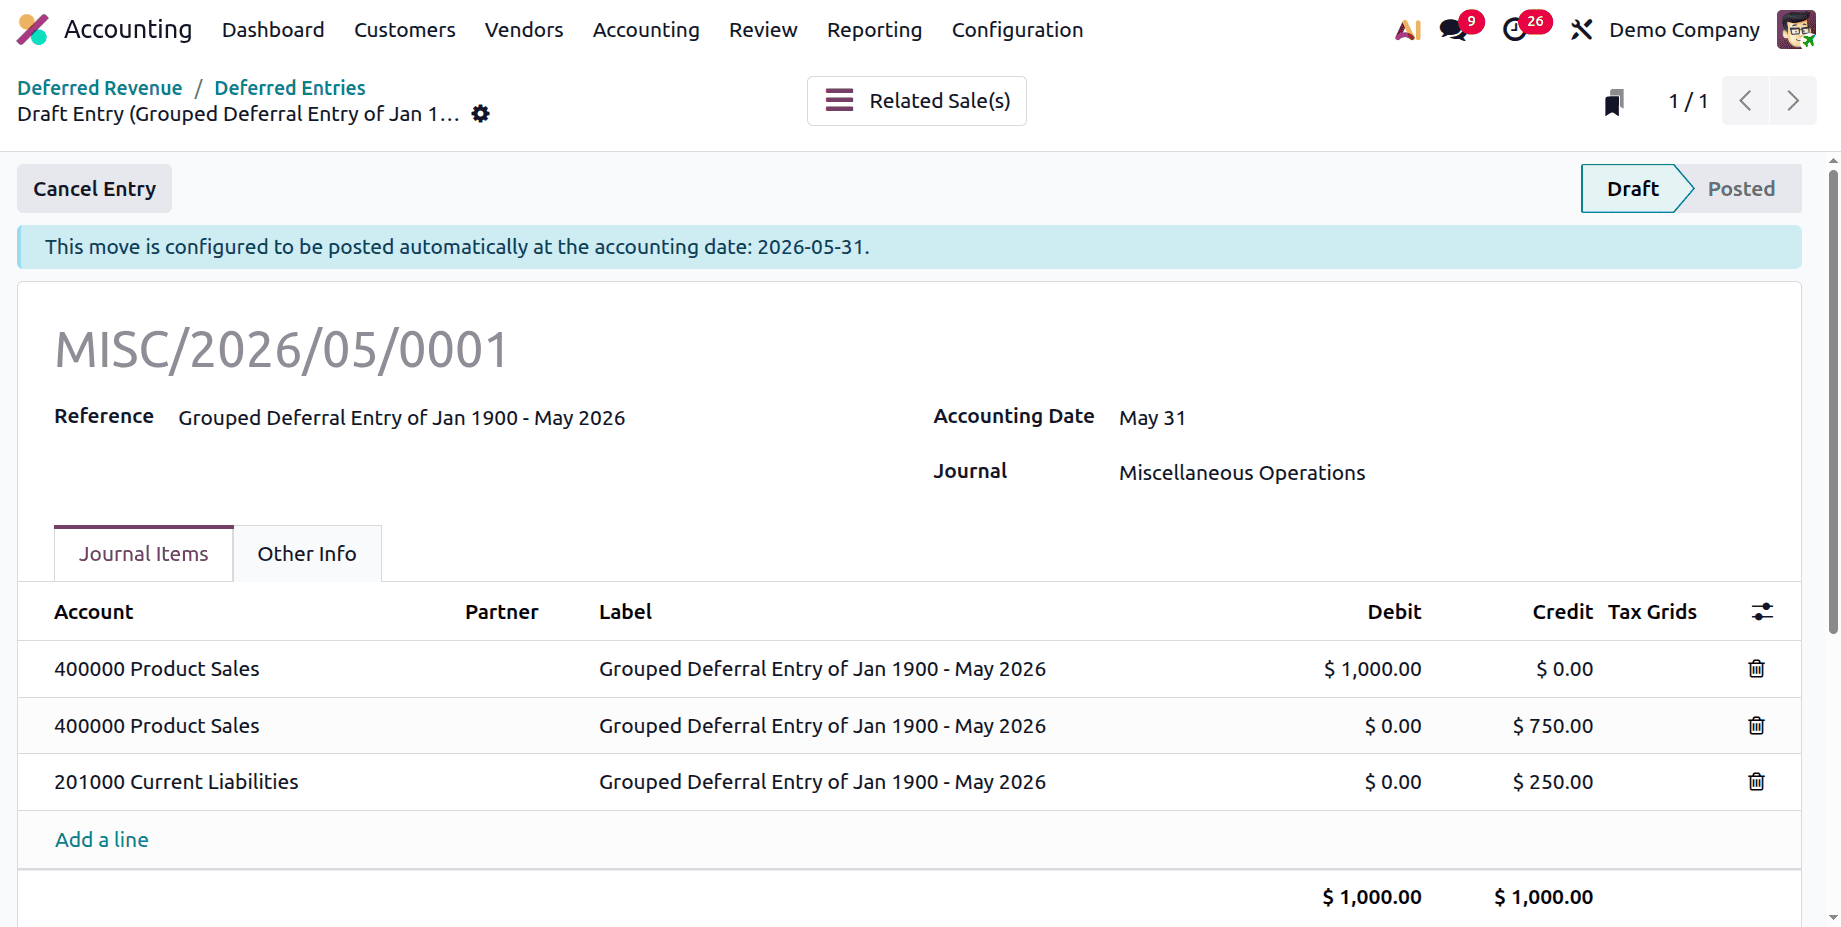1841x927 pixels.
Task: Click Add a line under journal items
Action: pos(101,839)
